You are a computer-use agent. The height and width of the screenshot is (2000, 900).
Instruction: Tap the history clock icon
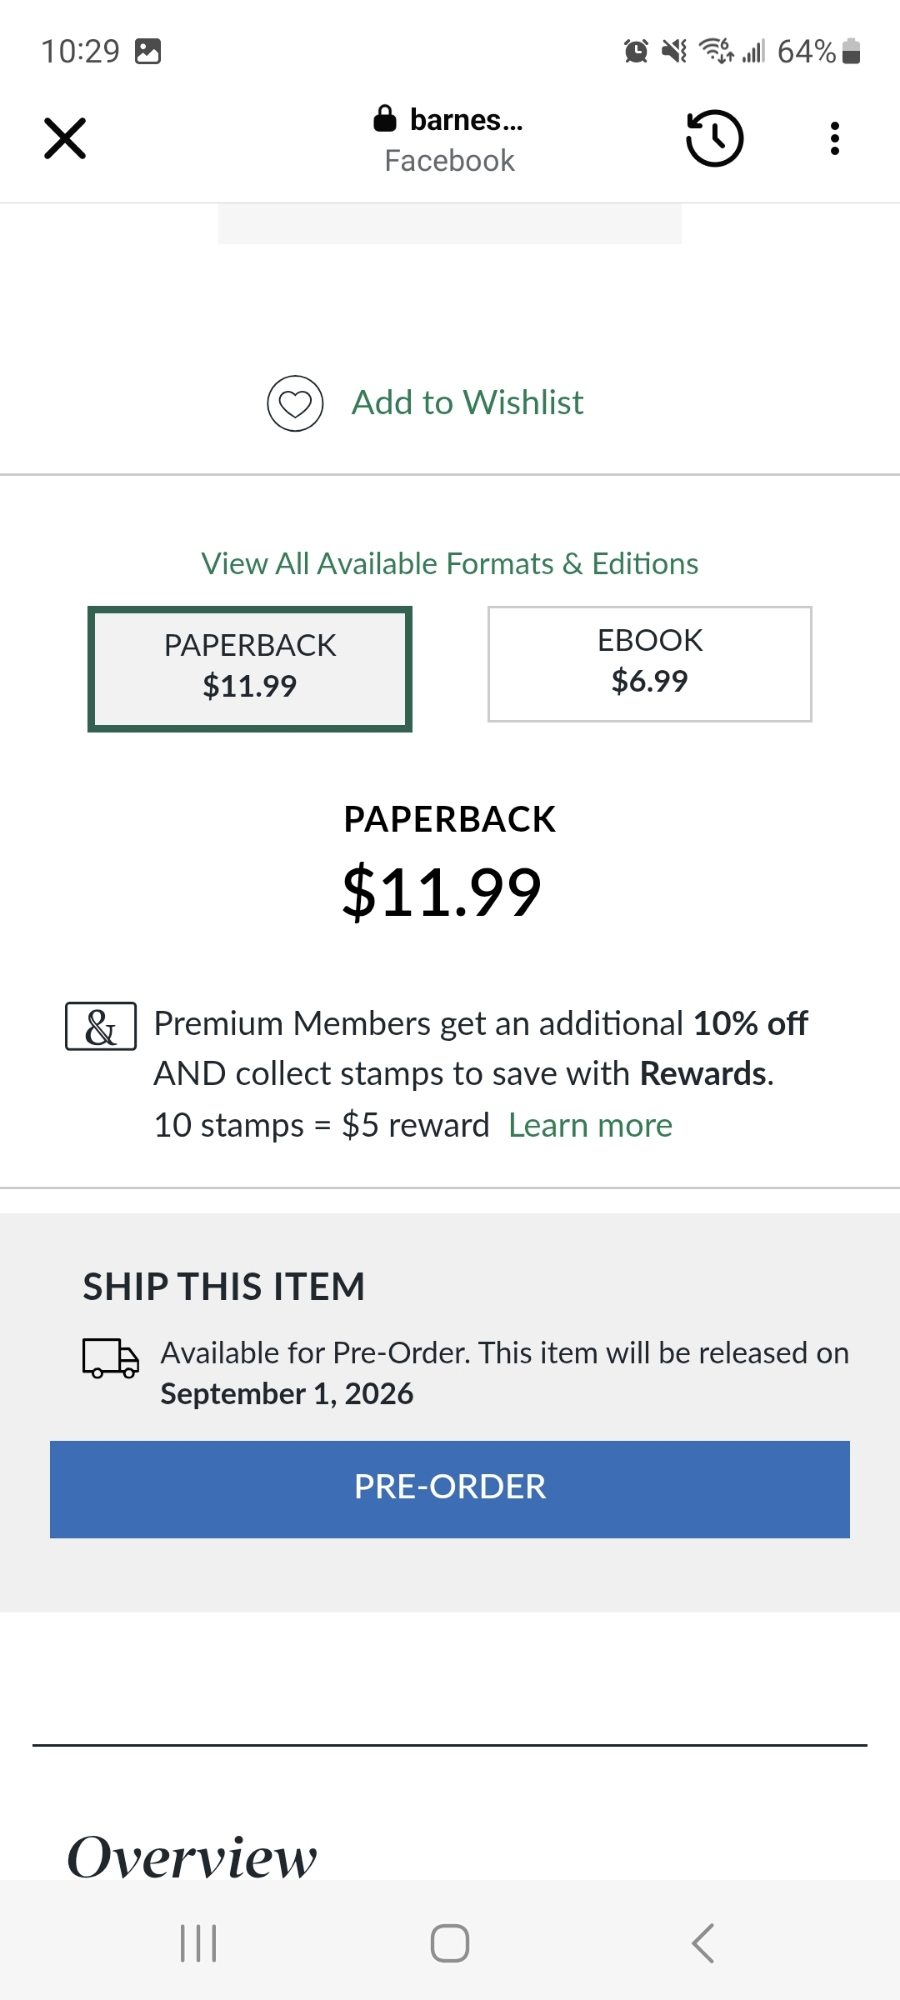714,138
